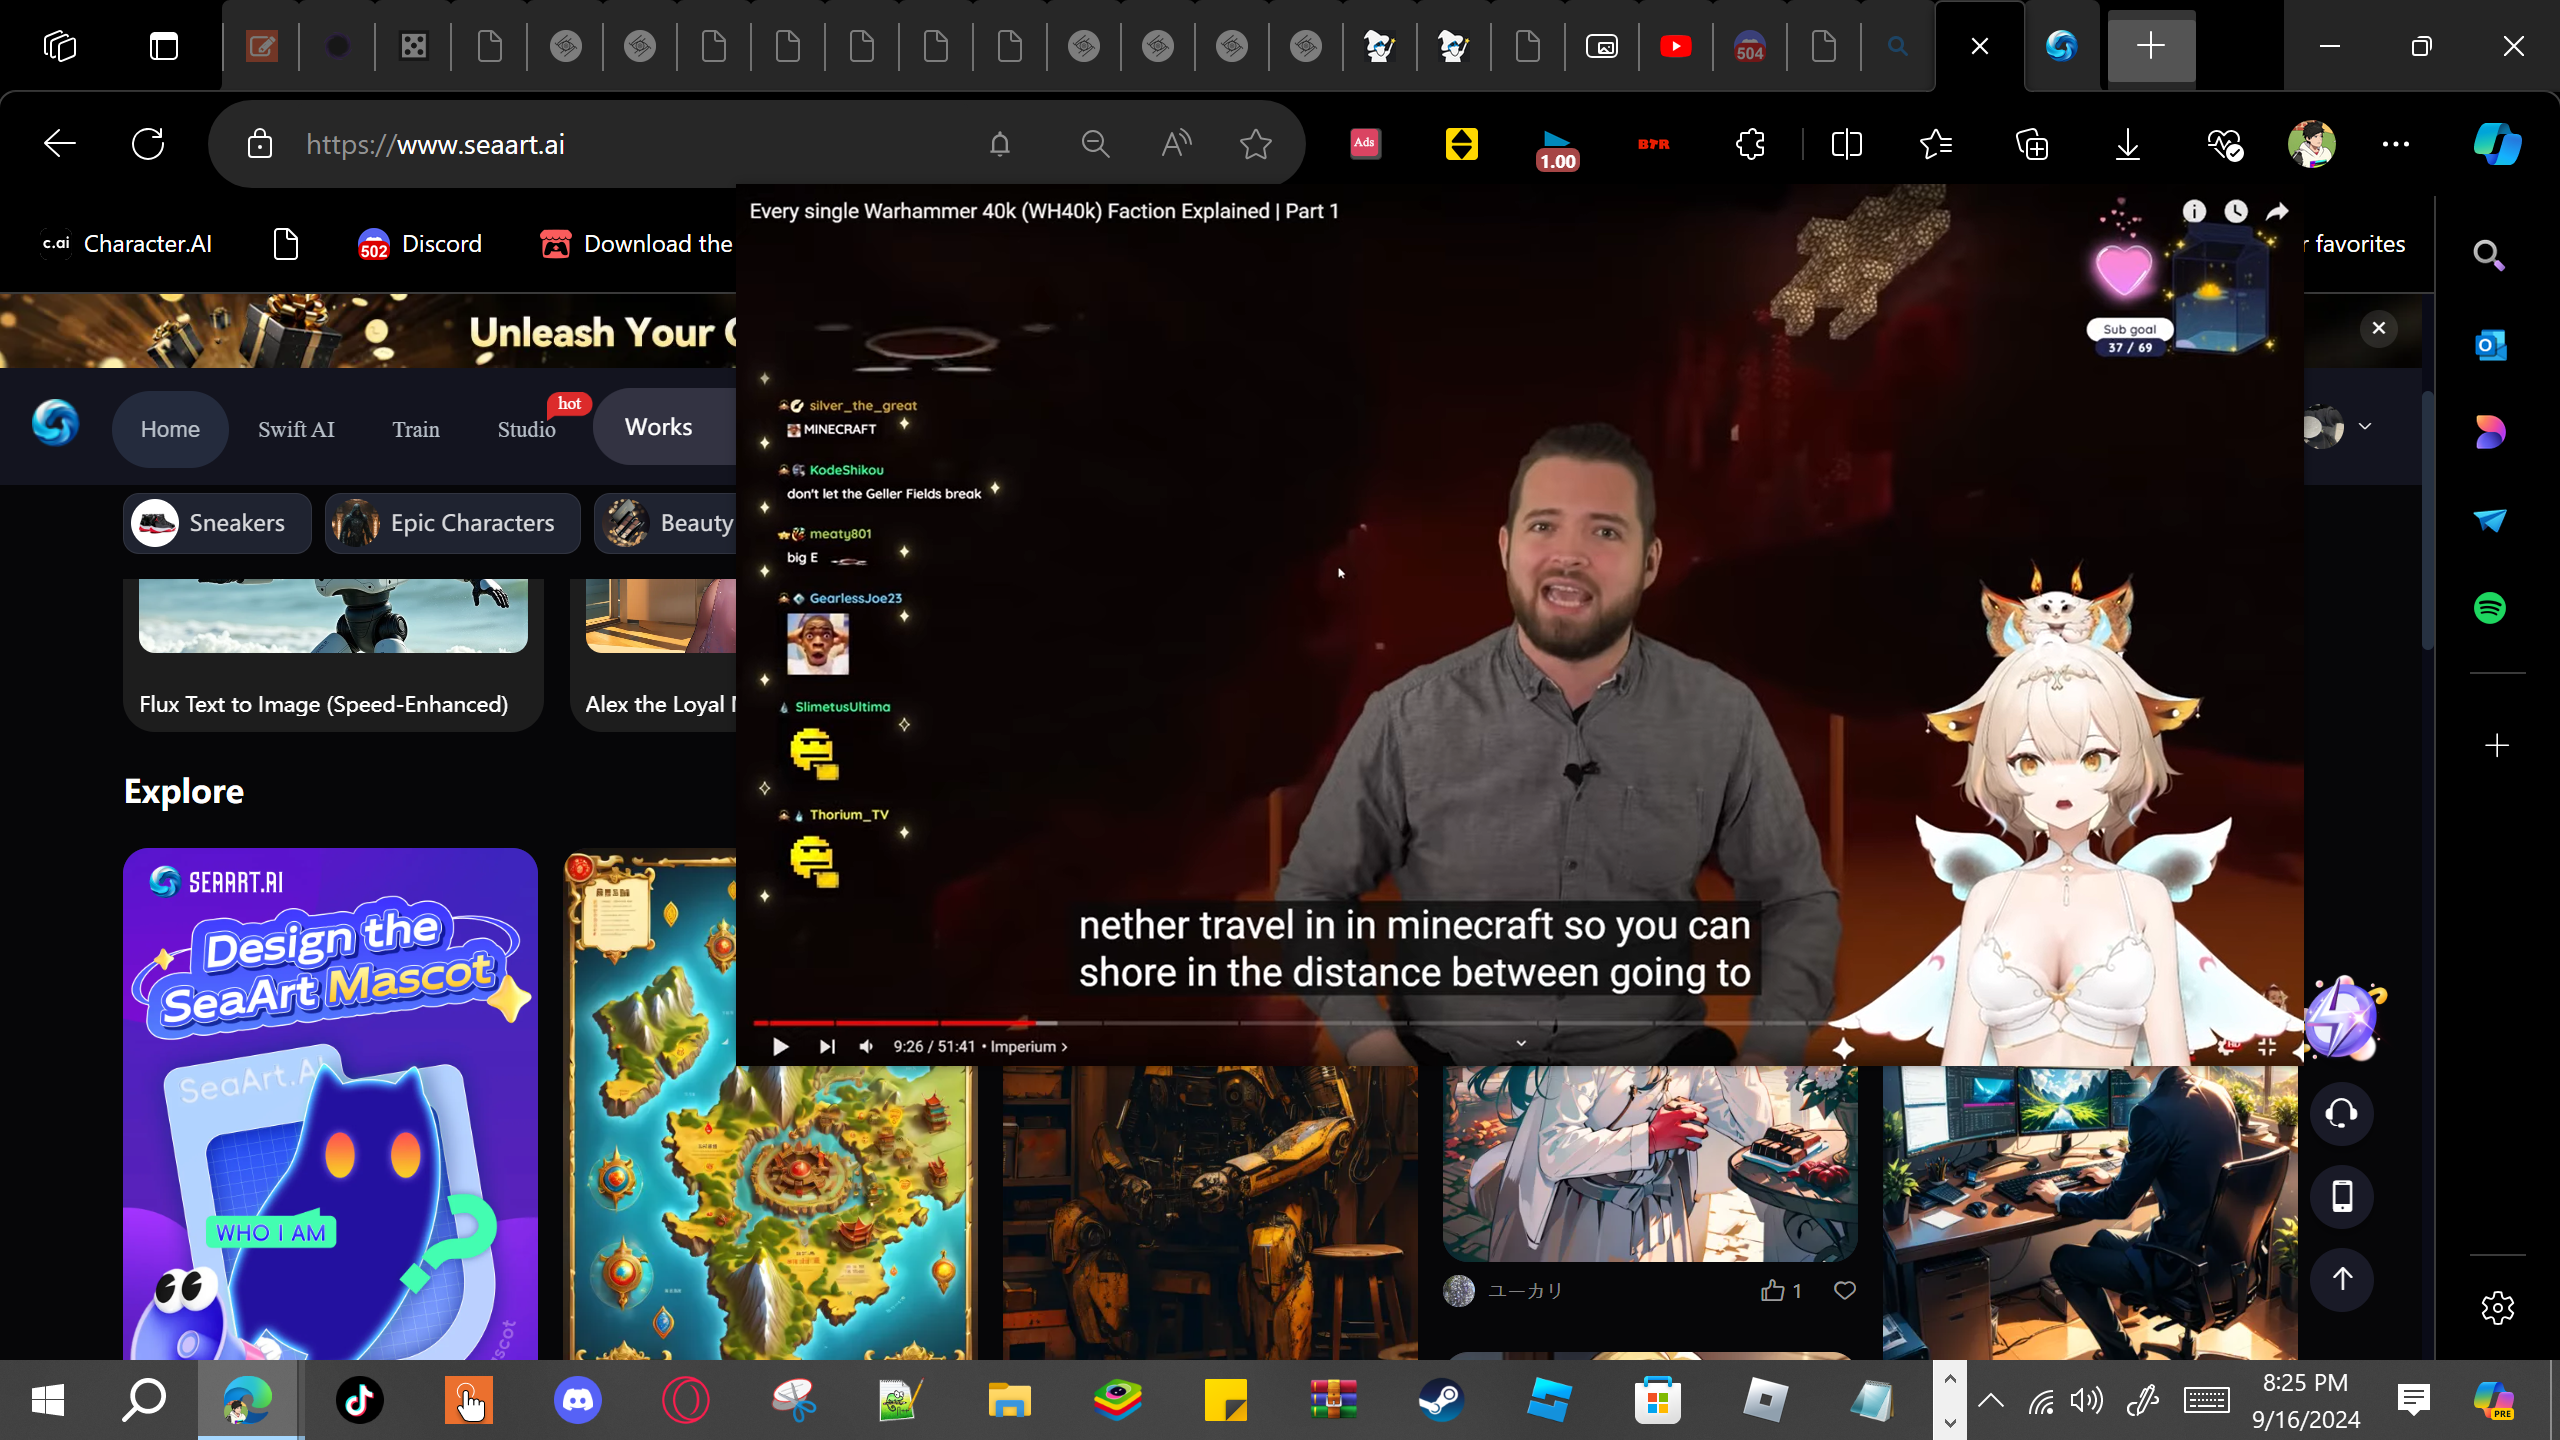Show video info card icon
Screen dimensions: 2560x1440
pos(2194,211)
